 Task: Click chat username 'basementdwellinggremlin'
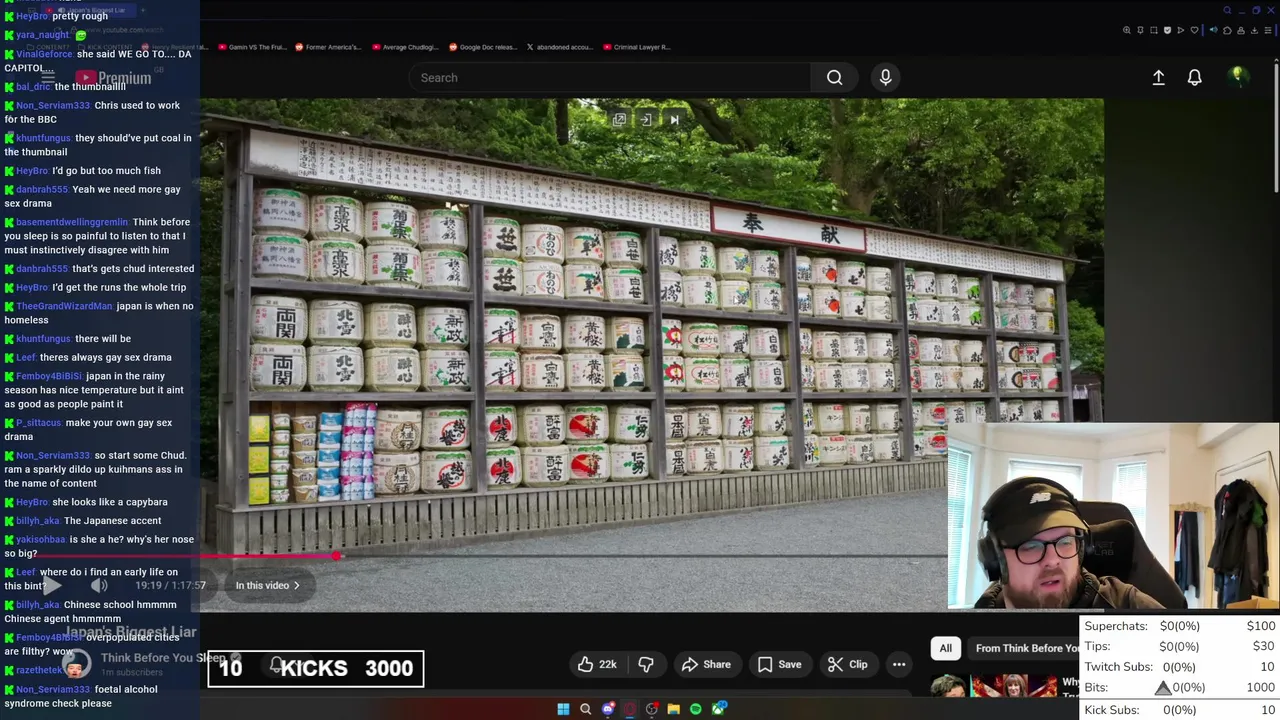coord(72,222)
